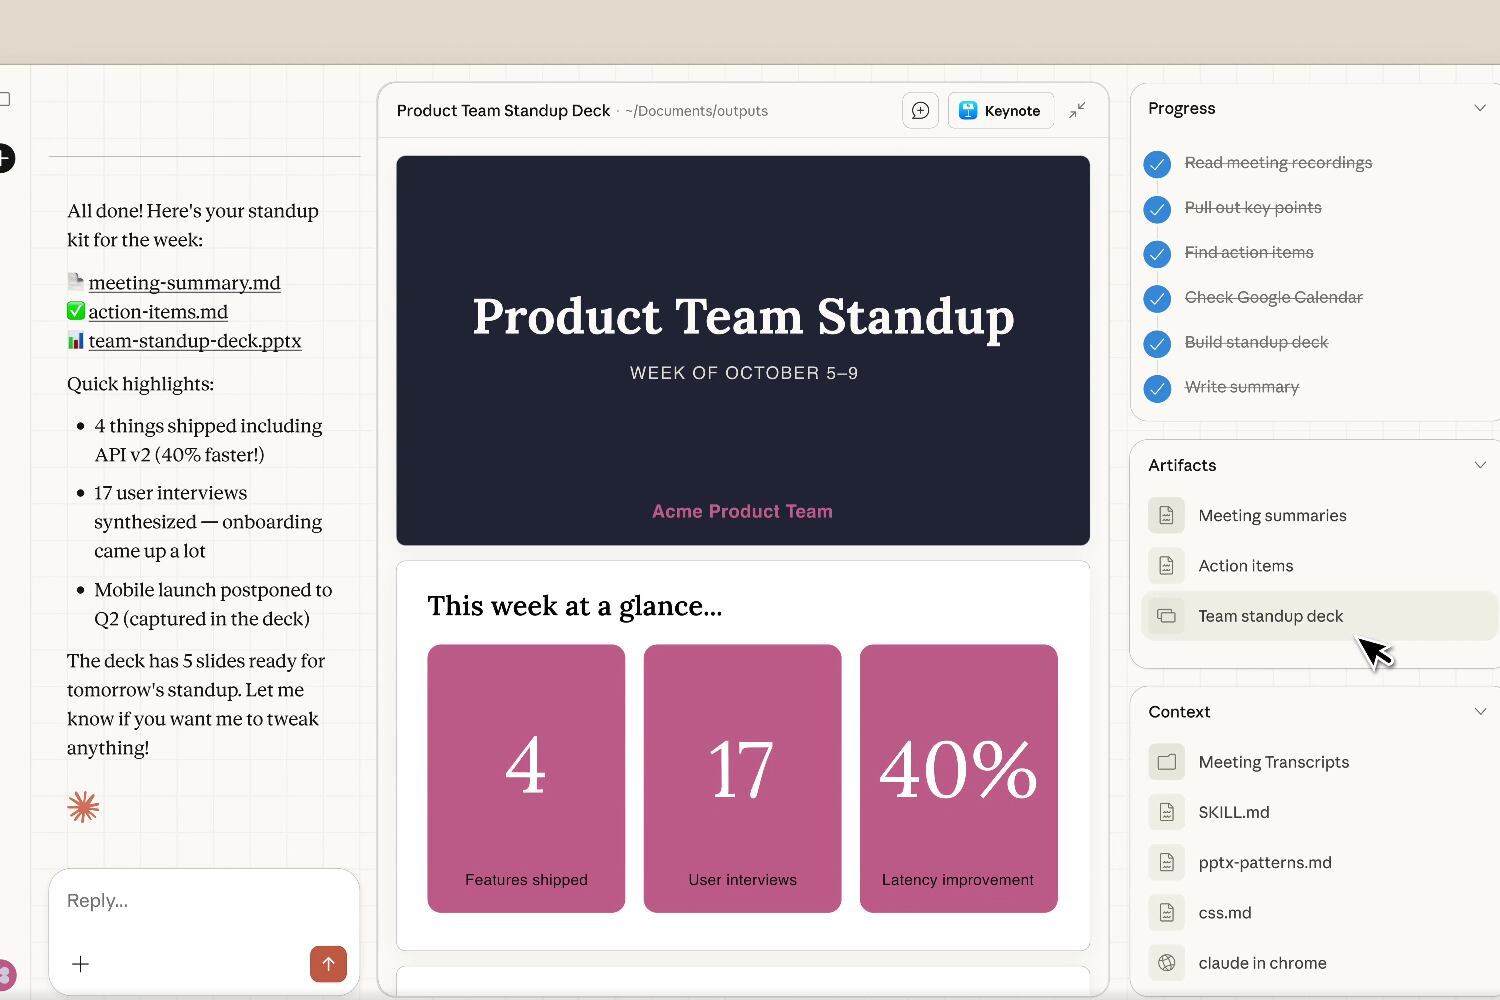Click the claude in chrome globe icon
Viewport: 1500px width, 1000px height.
coord(1166,963)
